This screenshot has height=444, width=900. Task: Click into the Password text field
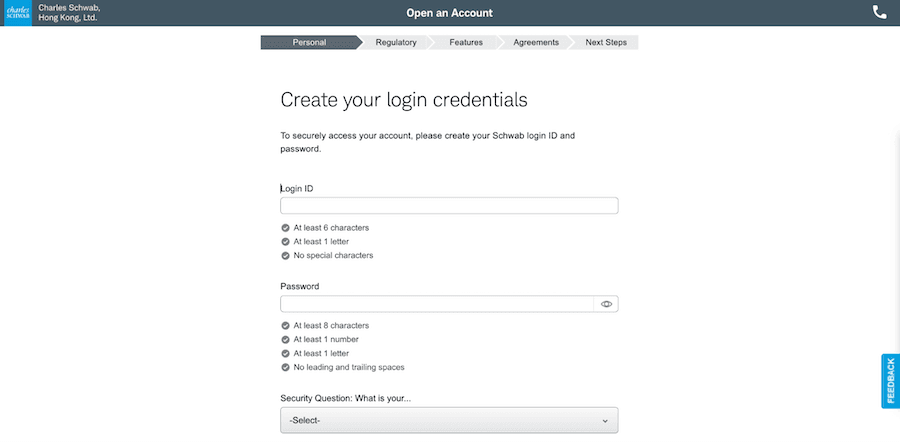coord(437,304)
